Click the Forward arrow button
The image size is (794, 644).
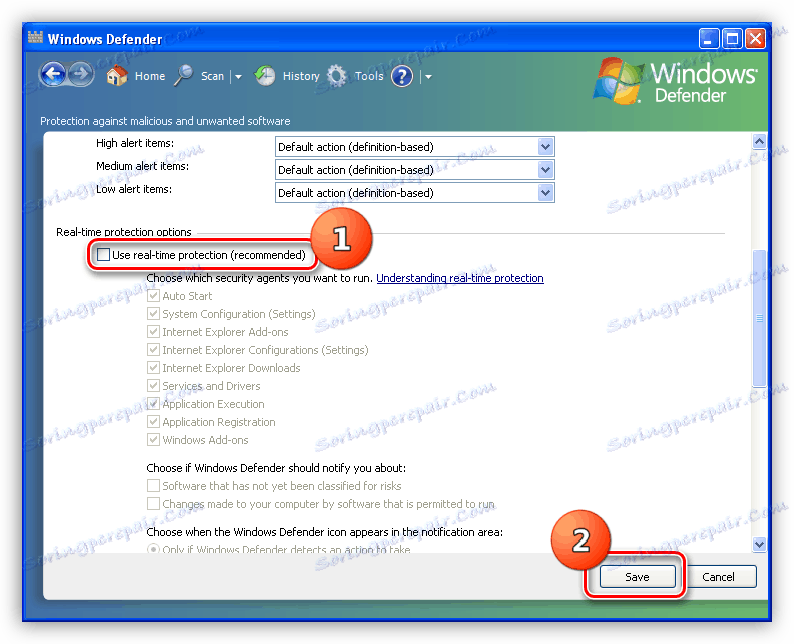pyautogui.click(x=81, y=75)
